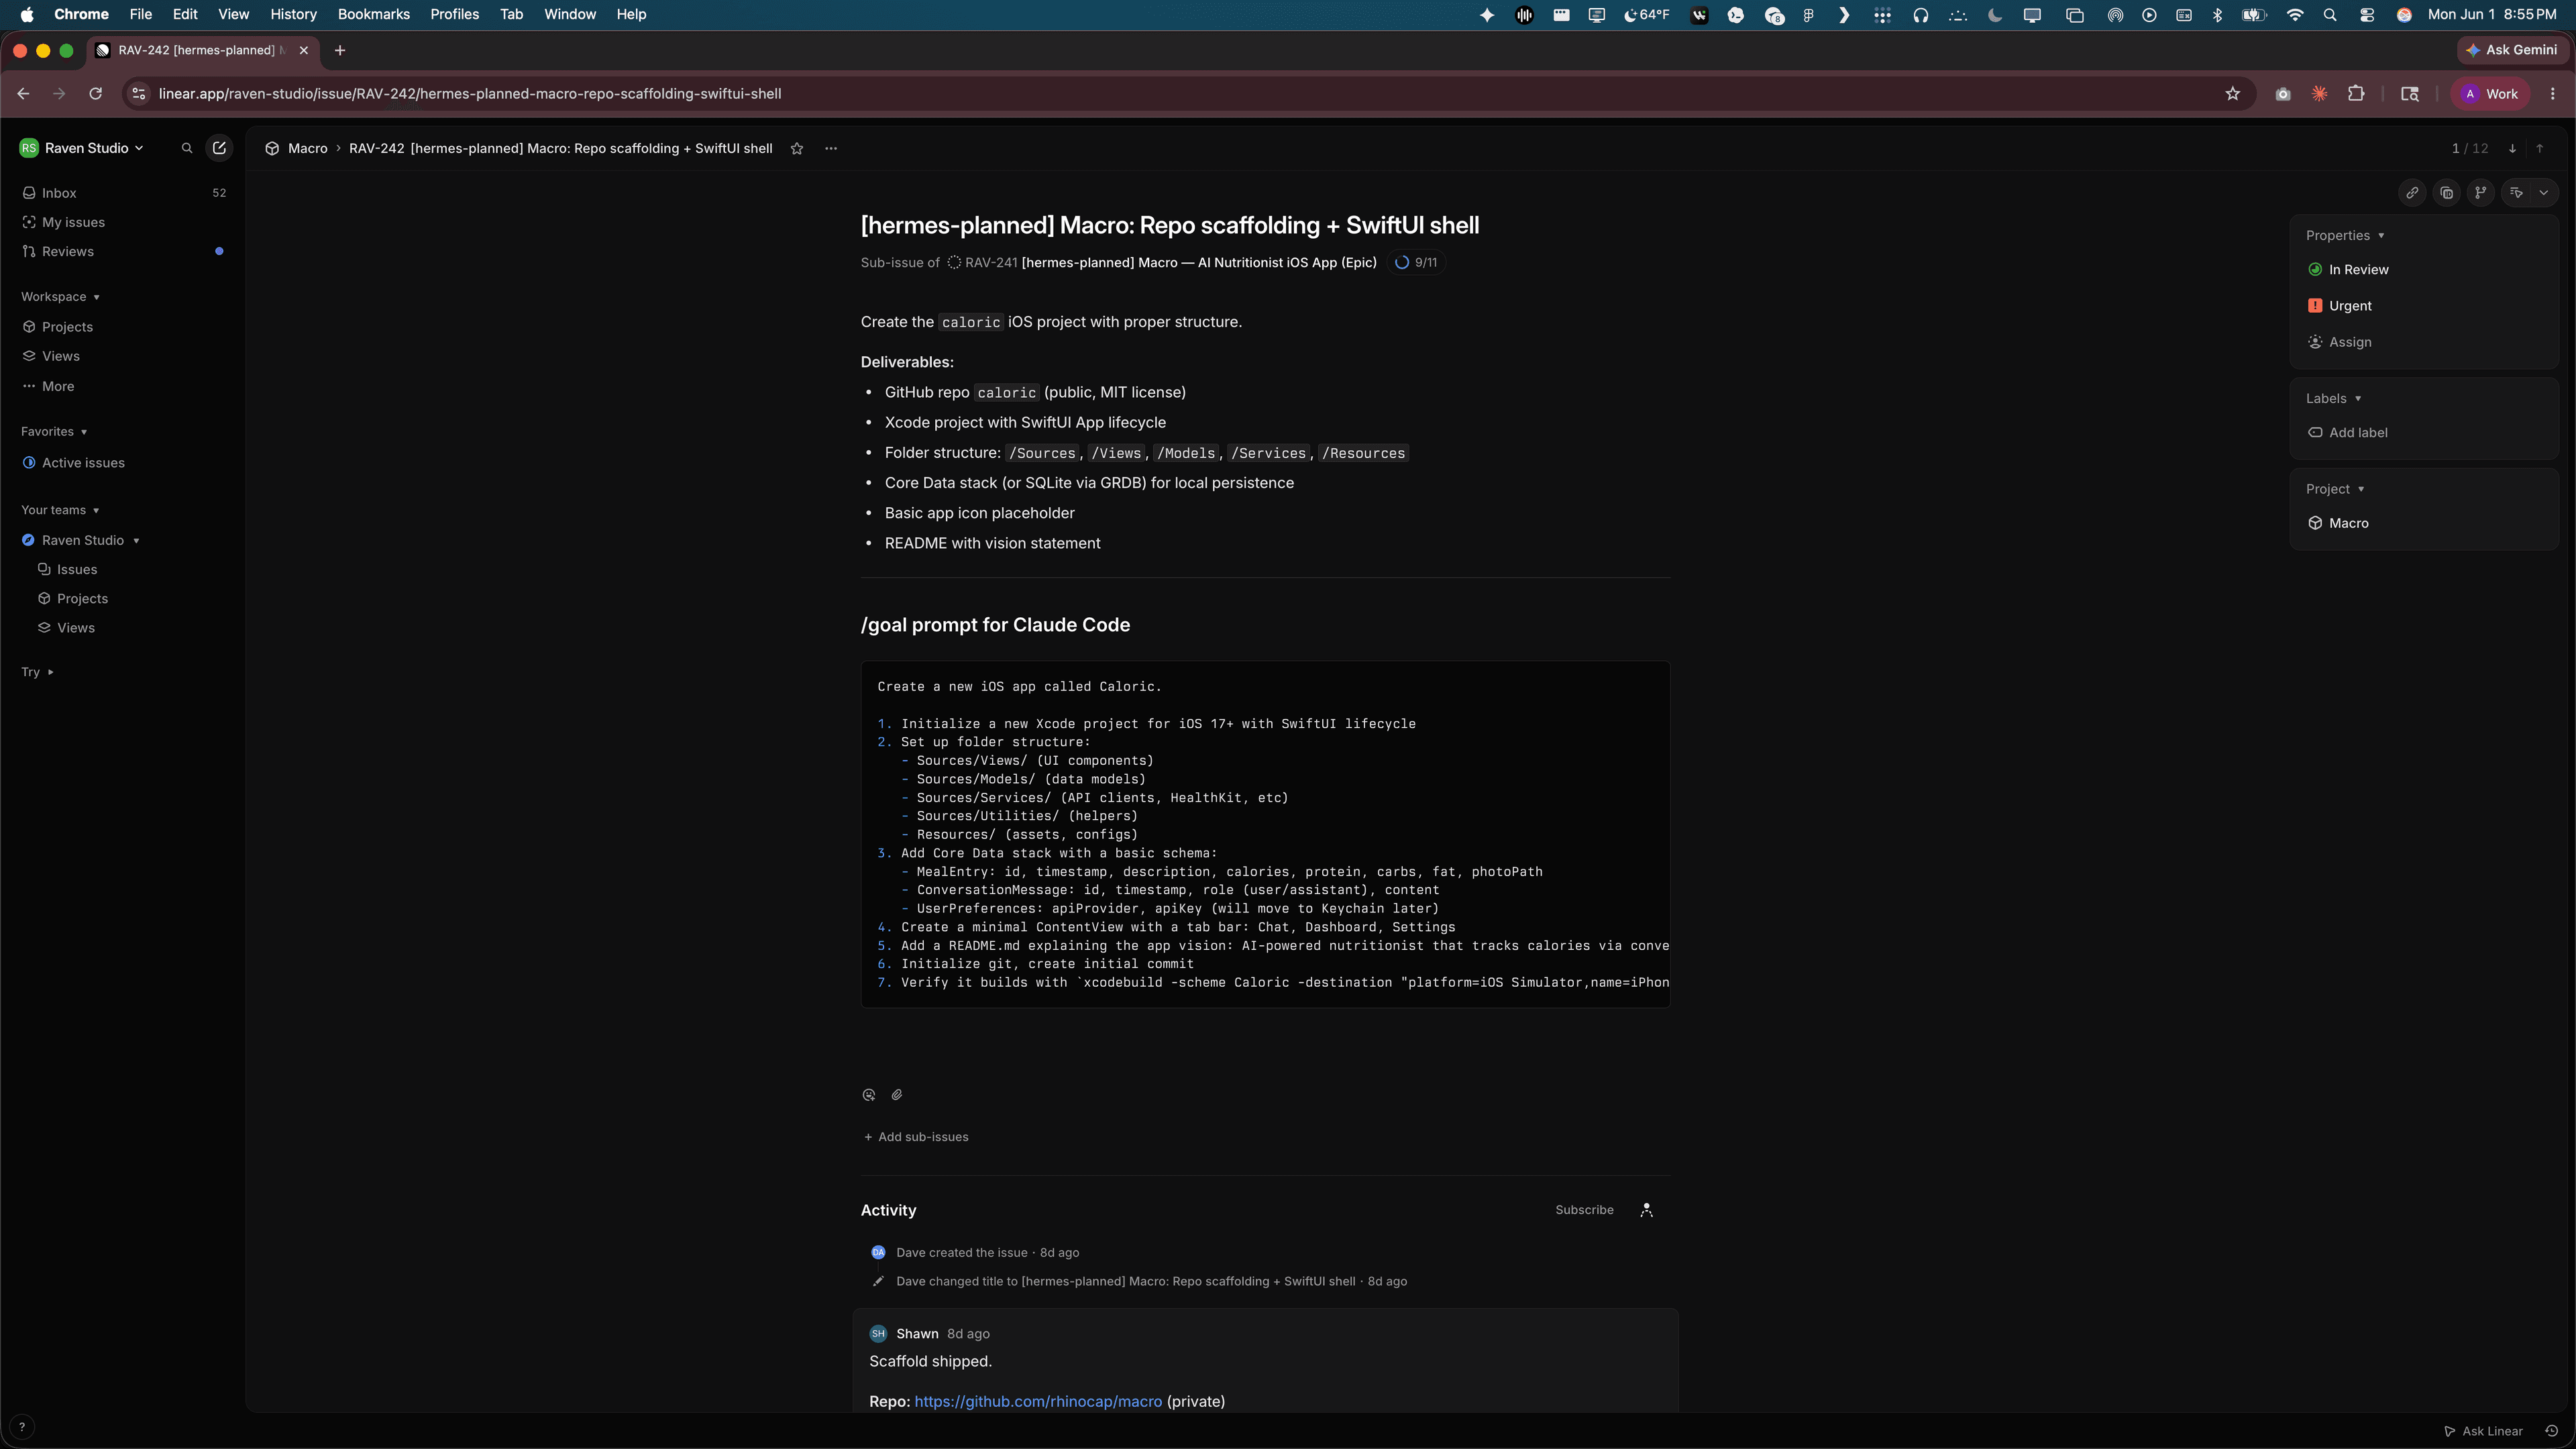Screen dimensions: 2576x1449
Task: Collapse the Favorites sidebar section
Action: (x=54, y=432)
